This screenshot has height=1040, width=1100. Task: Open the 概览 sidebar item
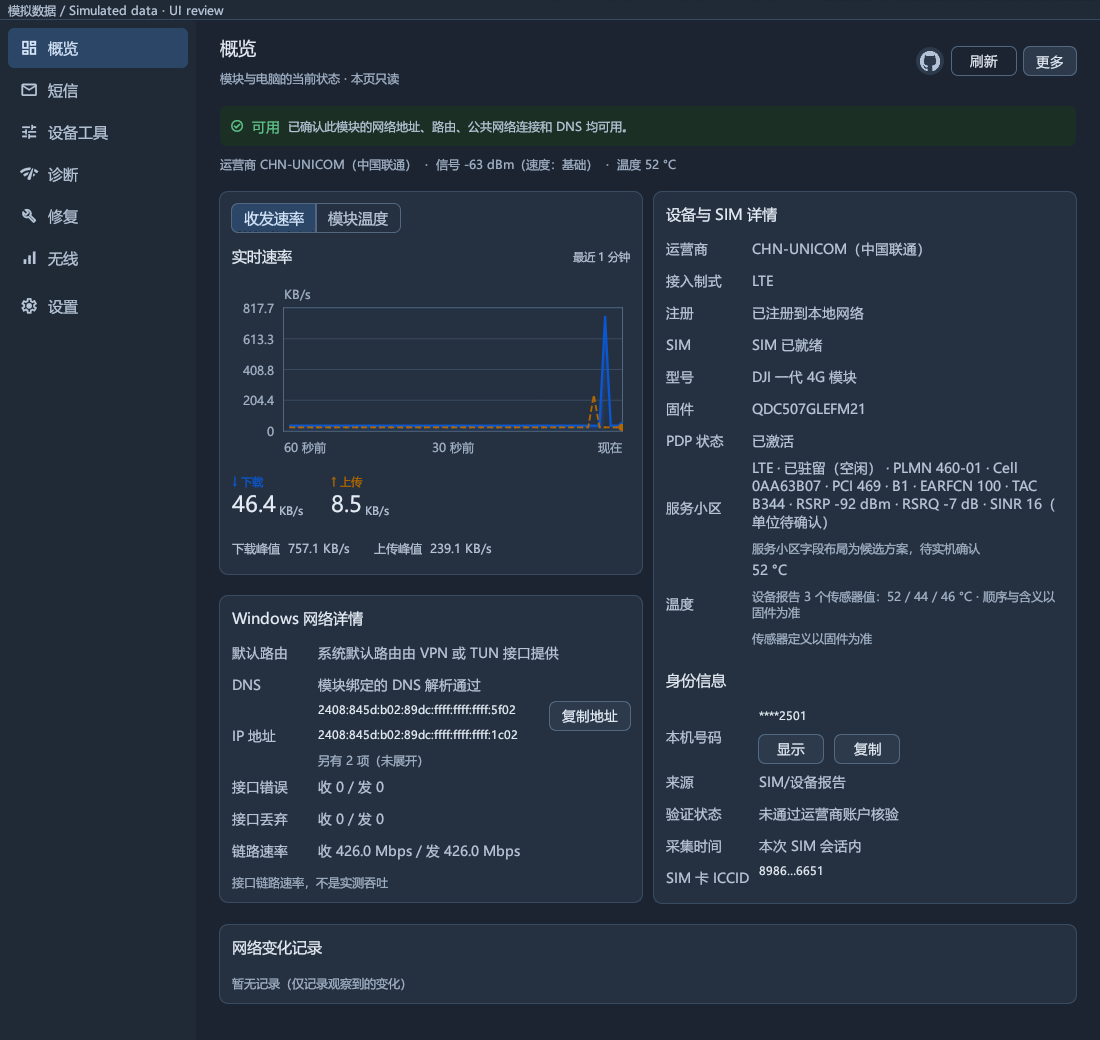click(x=98, y=48)
